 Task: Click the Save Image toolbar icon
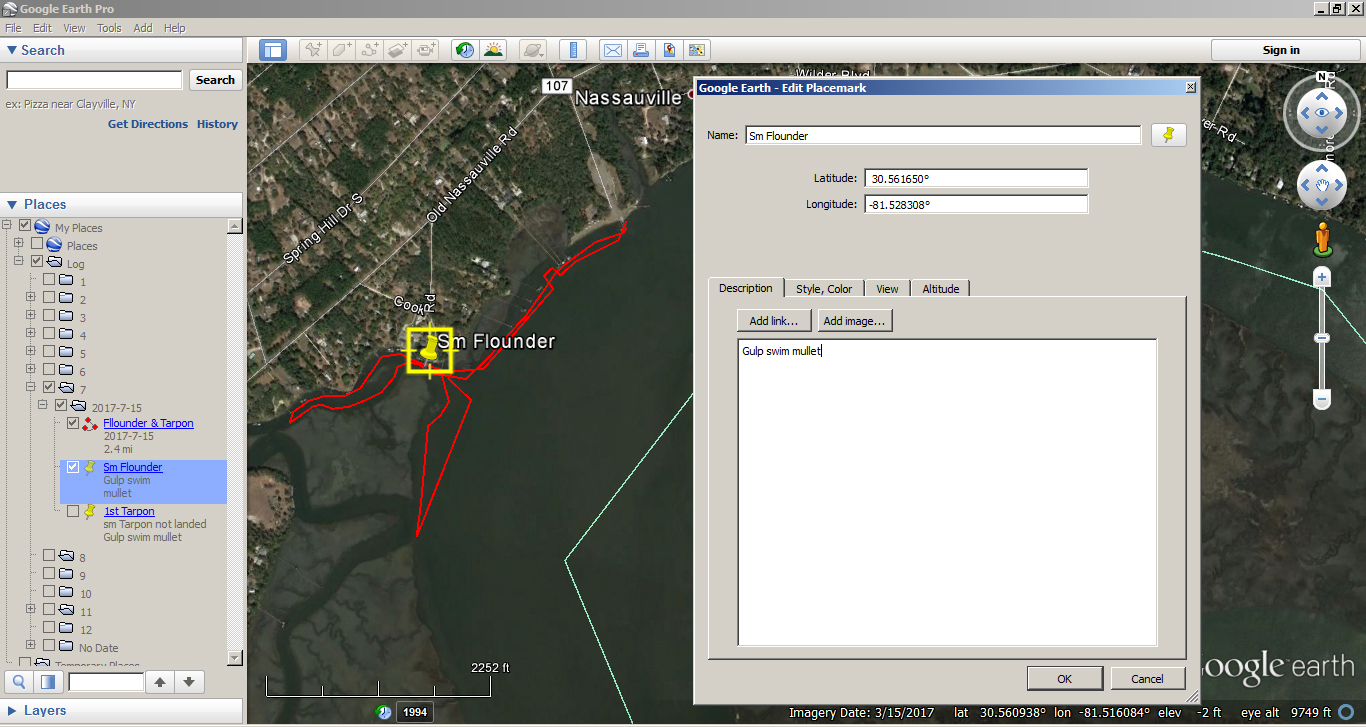[668, 50]
